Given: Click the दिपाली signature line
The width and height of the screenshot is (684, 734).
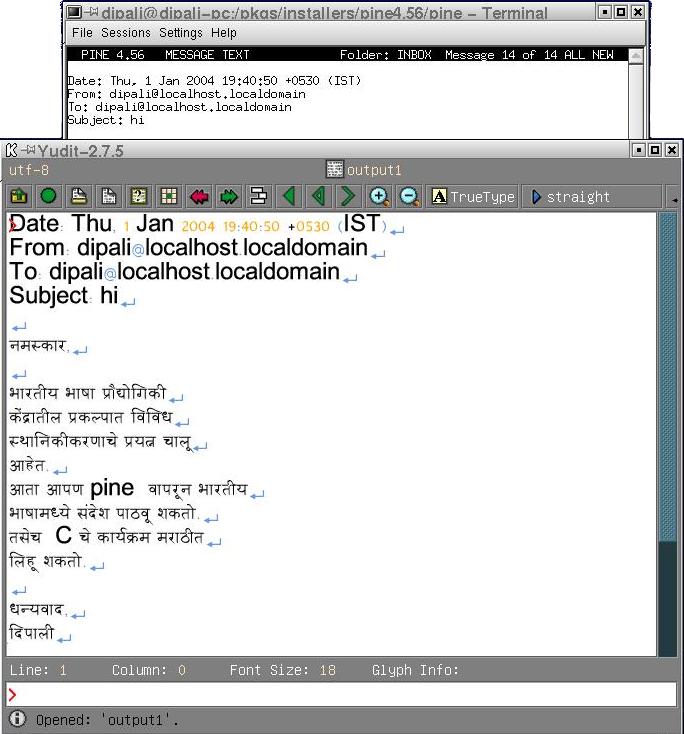Looking at the screenshot, I should [x=32, y=633].
